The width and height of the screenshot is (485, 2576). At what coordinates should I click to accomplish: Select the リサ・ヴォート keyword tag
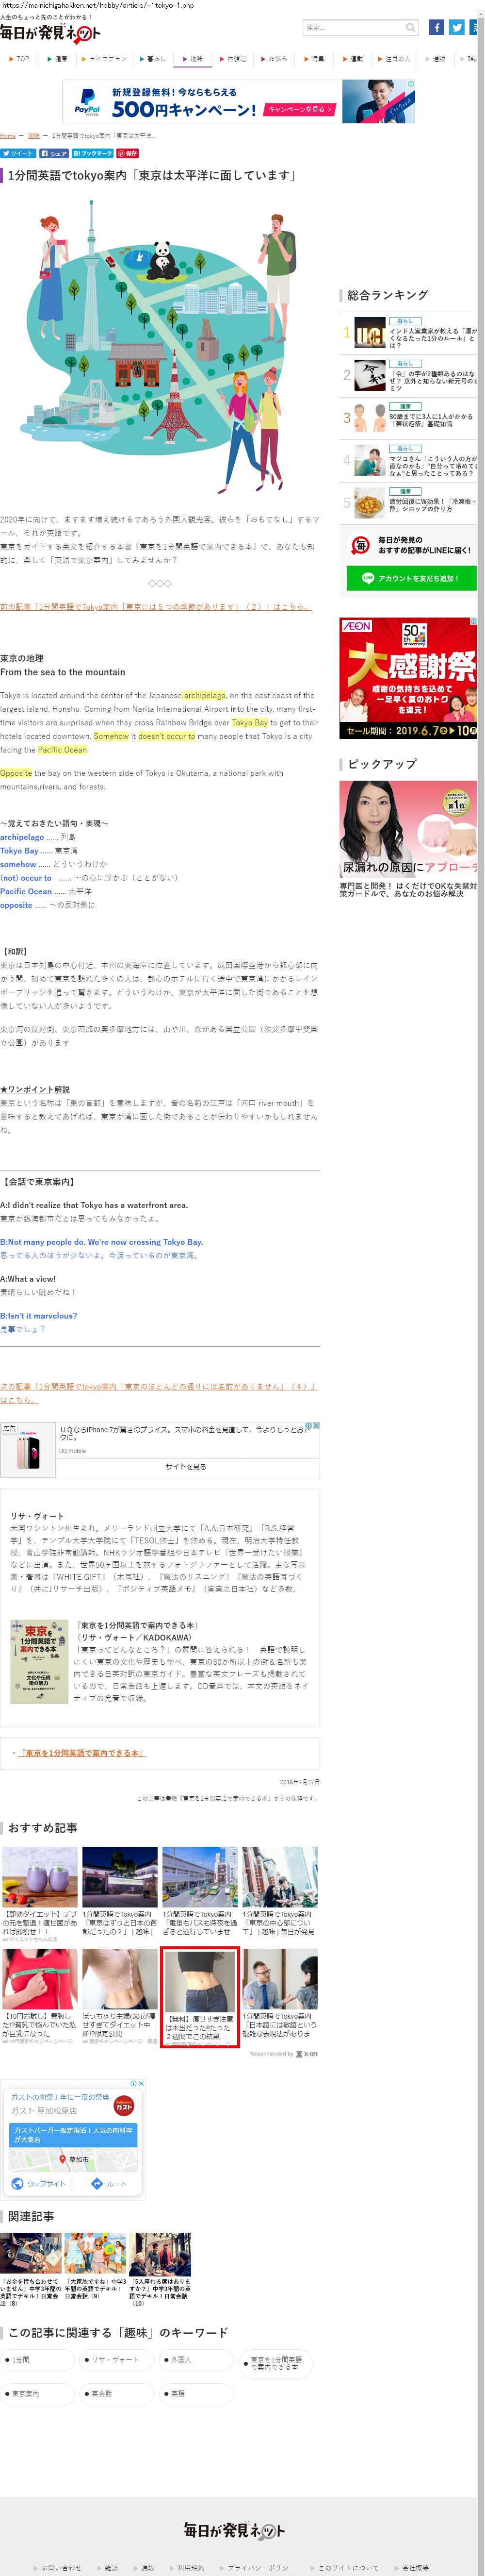pos(118,2359)
